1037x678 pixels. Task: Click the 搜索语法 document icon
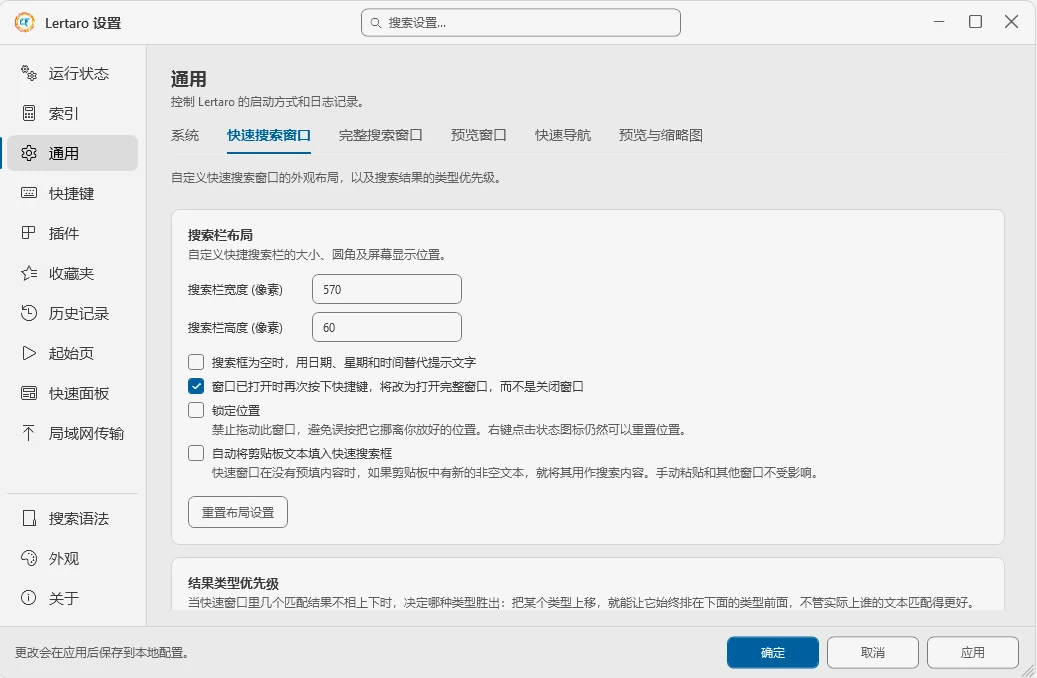[28, 518]
